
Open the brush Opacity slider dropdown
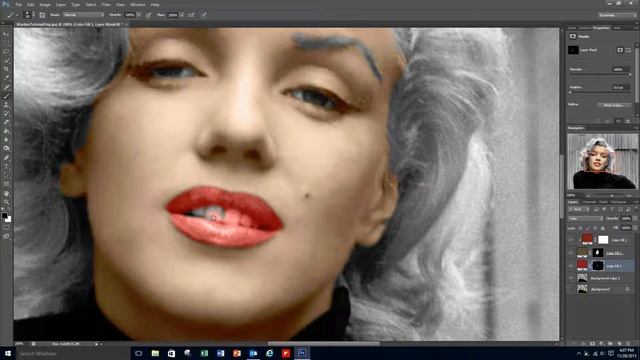click(x=139, y=15)
